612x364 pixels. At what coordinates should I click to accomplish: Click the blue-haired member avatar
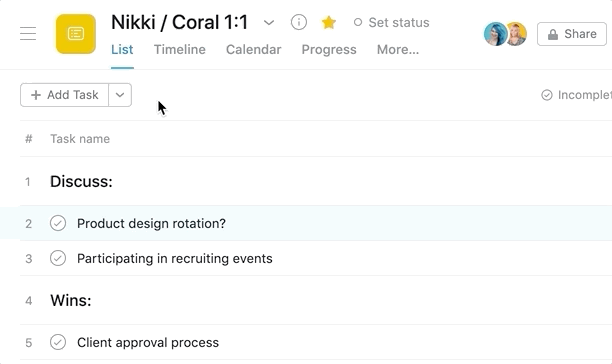tap(495, 34)
